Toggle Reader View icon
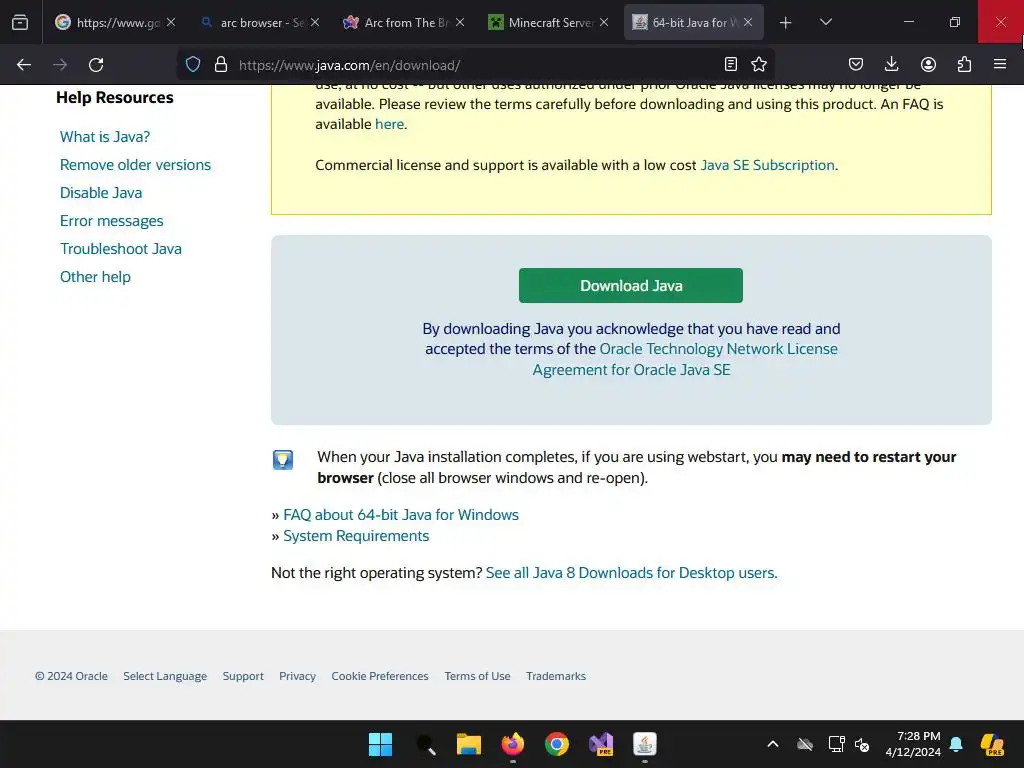This screenshot has height=768, width=1024. point(731,64)
